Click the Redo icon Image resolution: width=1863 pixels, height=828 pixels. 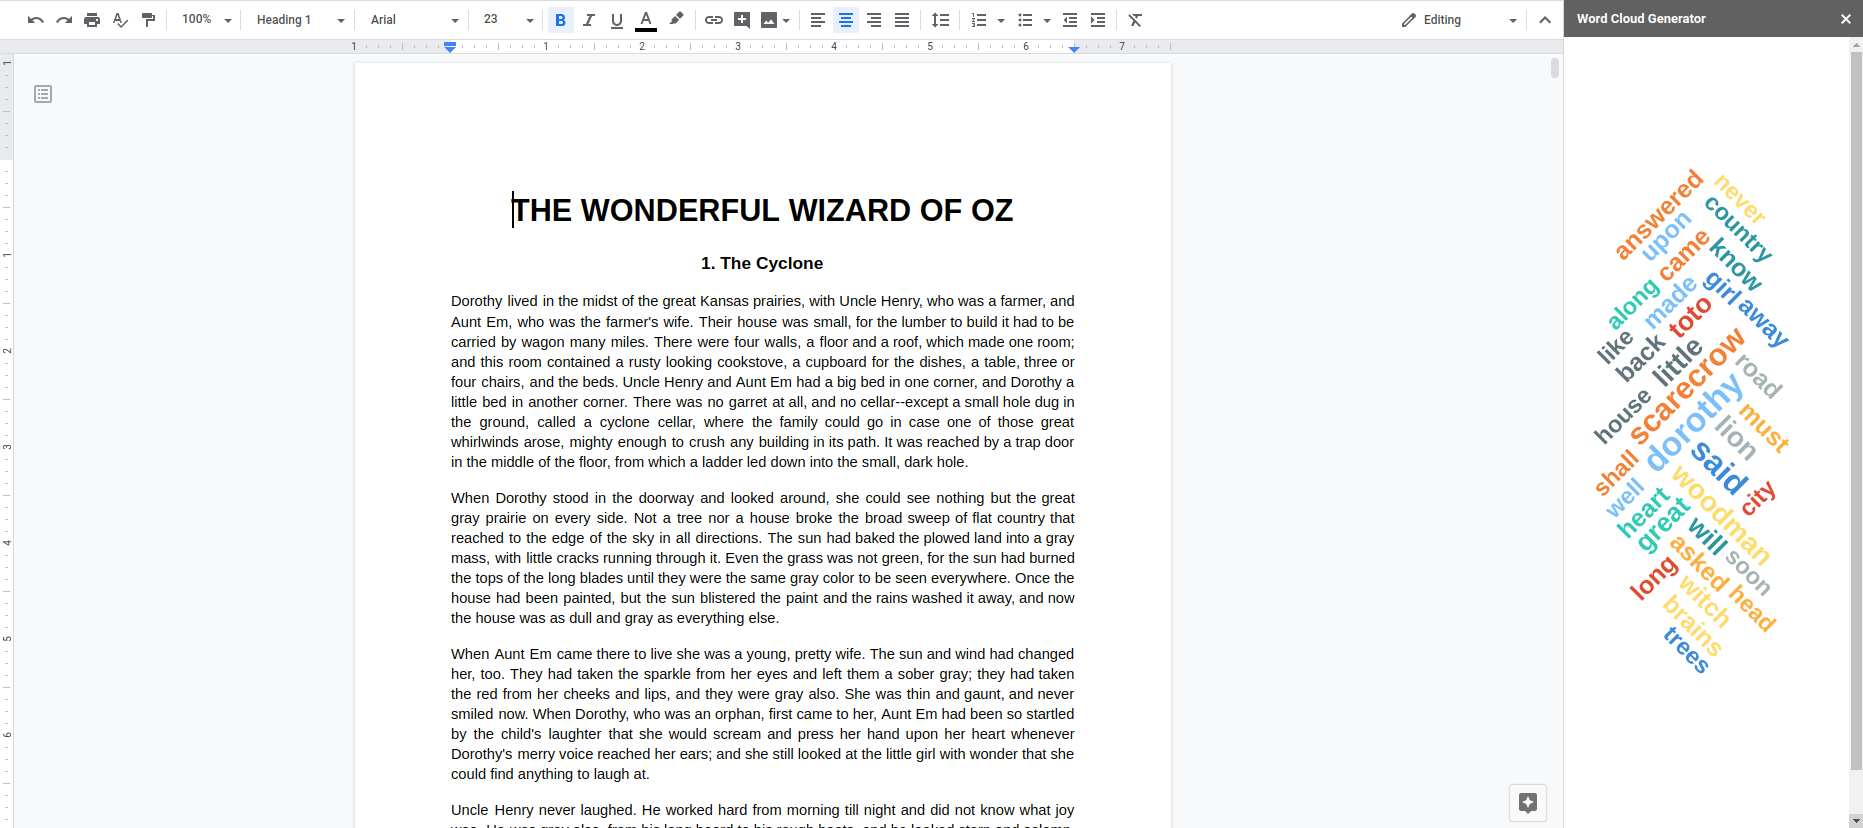pyautogui.click(x=64, y=20)
